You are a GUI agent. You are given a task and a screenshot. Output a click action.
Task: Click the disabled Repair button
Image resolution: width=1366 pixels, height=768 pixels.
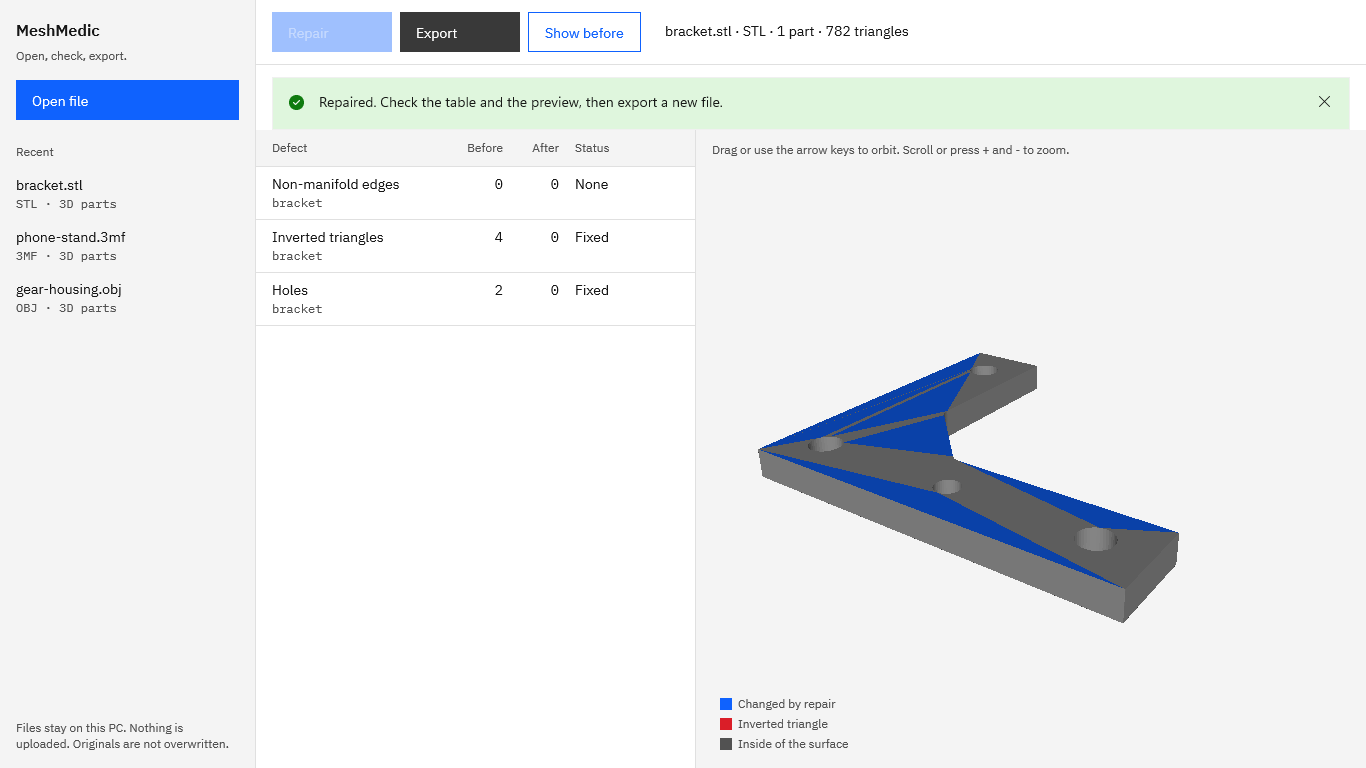[x=332, y=32]
